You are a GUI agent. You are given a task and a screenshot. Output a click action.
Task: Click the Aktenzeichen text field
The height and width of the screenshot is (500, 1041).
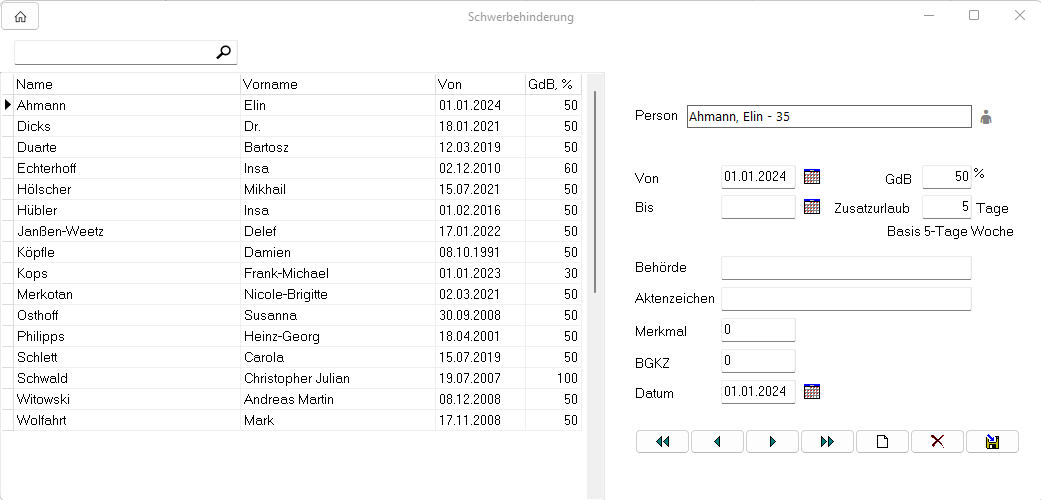tap(846, 299)
